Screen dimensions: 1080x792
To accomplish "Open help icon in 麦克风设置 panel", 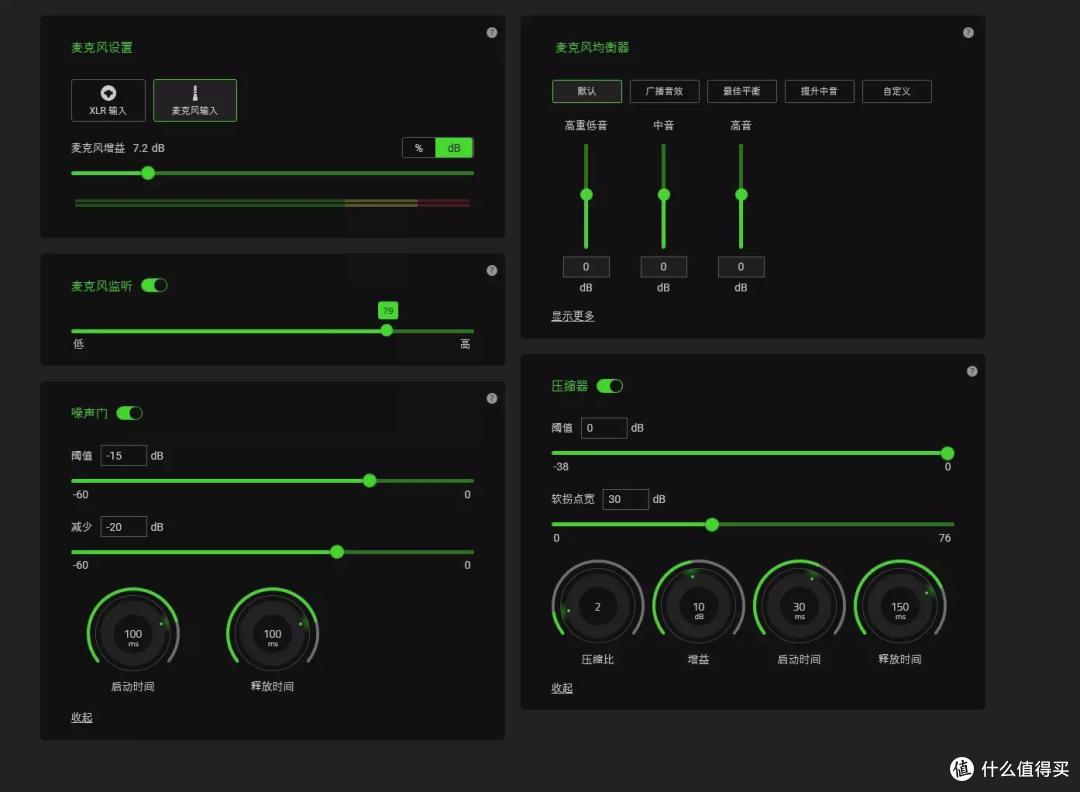I will 492,32.
